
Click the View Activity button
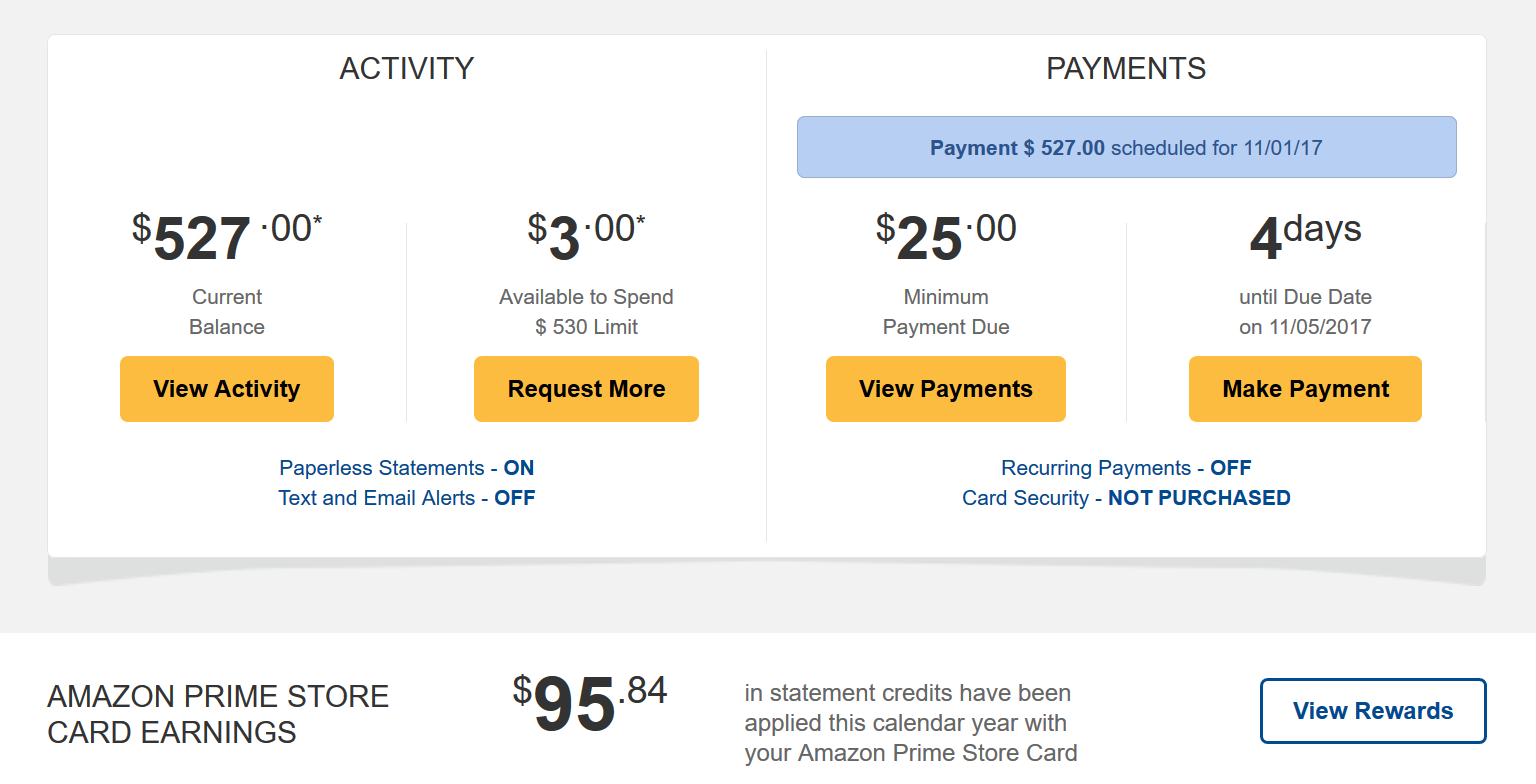(x=226, y=388)
